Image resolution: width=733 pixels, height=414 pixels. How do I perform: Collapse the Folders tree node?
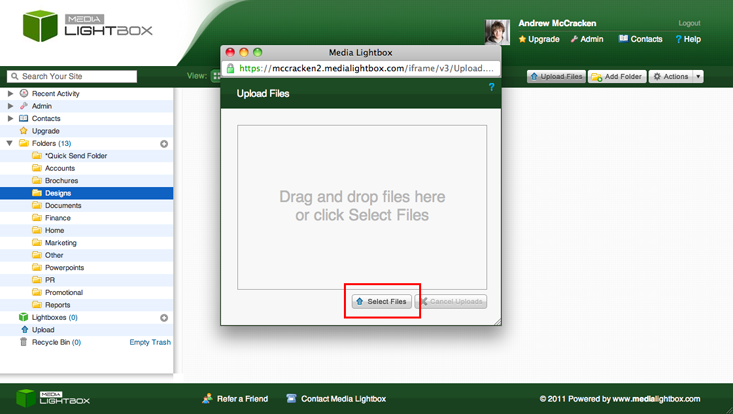11,144
